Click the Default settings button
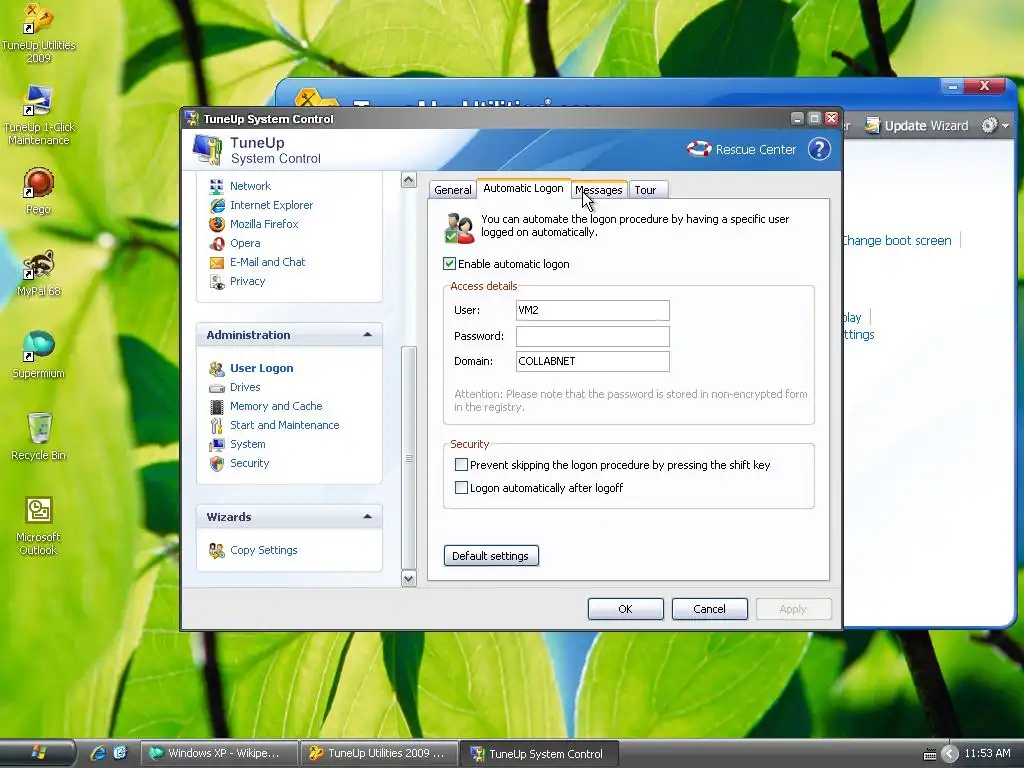 click(491, 556)
